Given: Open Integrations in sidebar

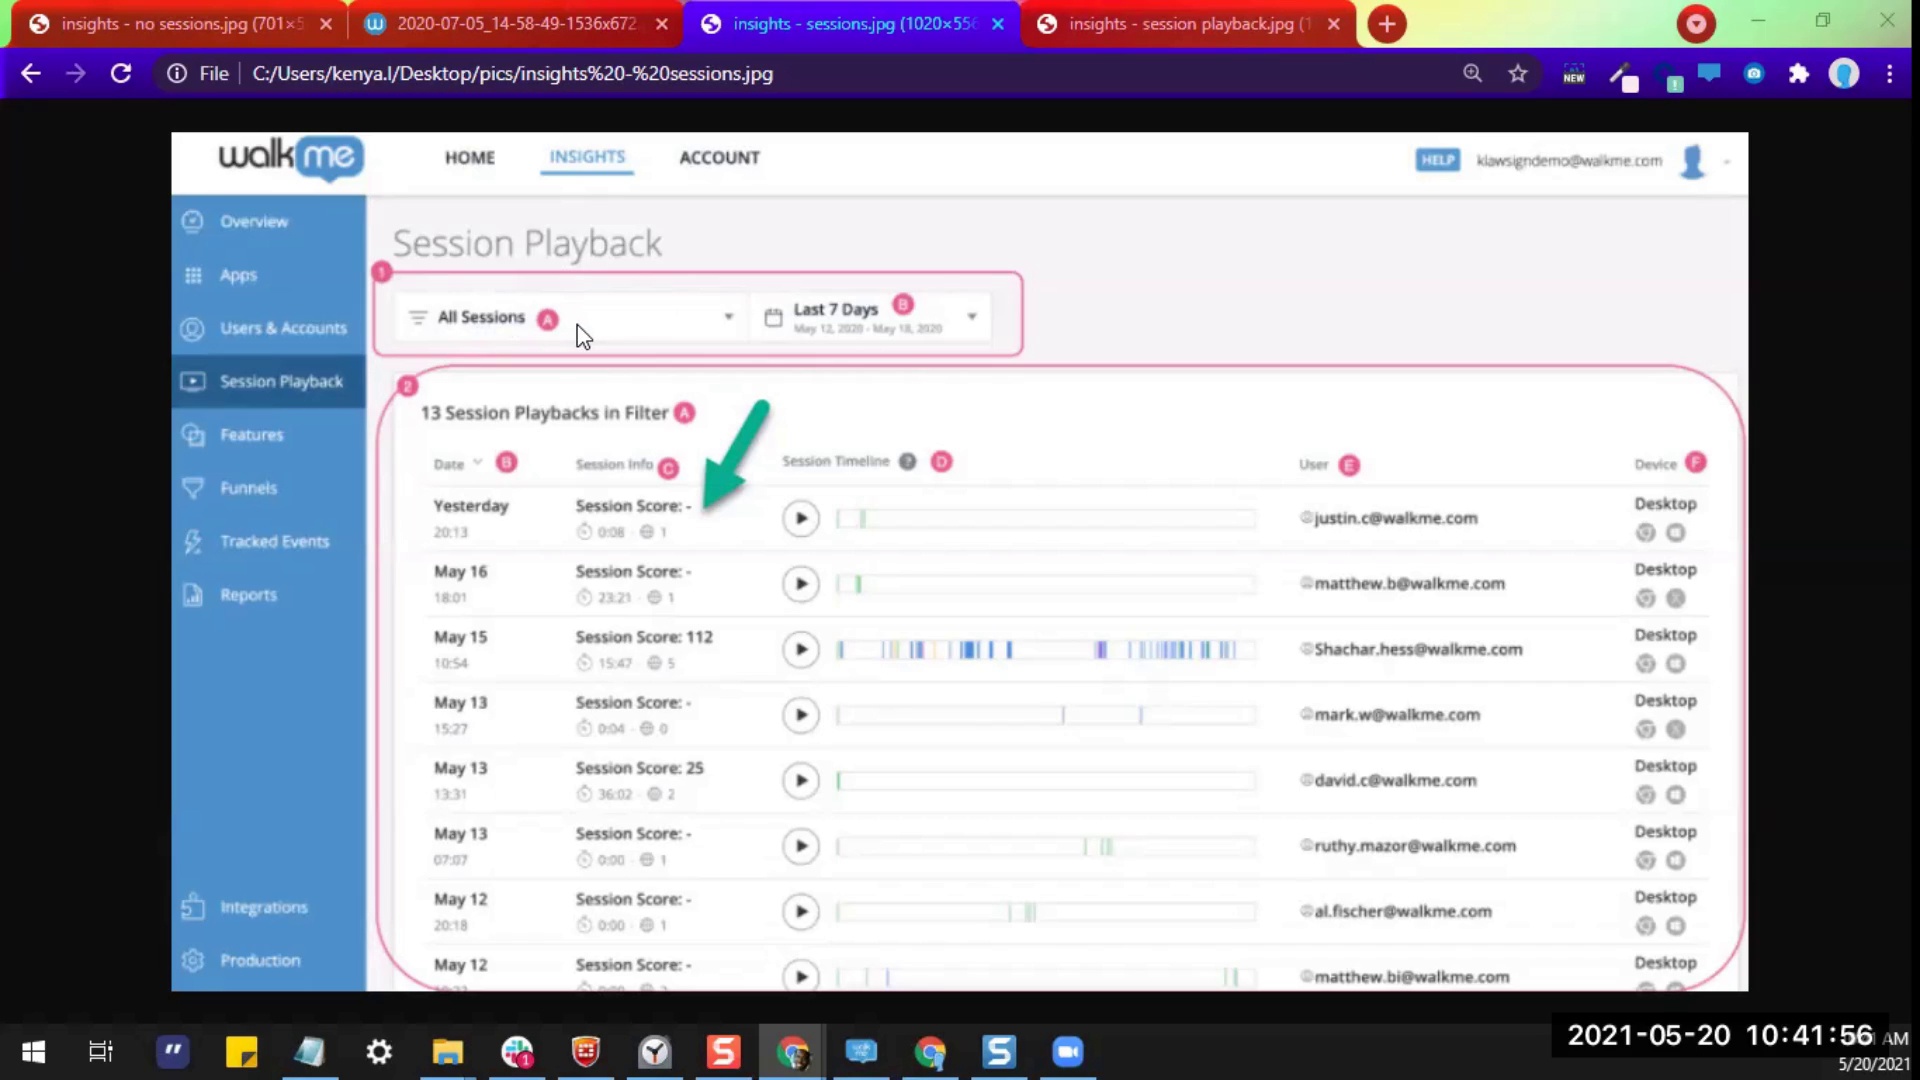Looking at the screenshot, I should [x=263, y=907].
